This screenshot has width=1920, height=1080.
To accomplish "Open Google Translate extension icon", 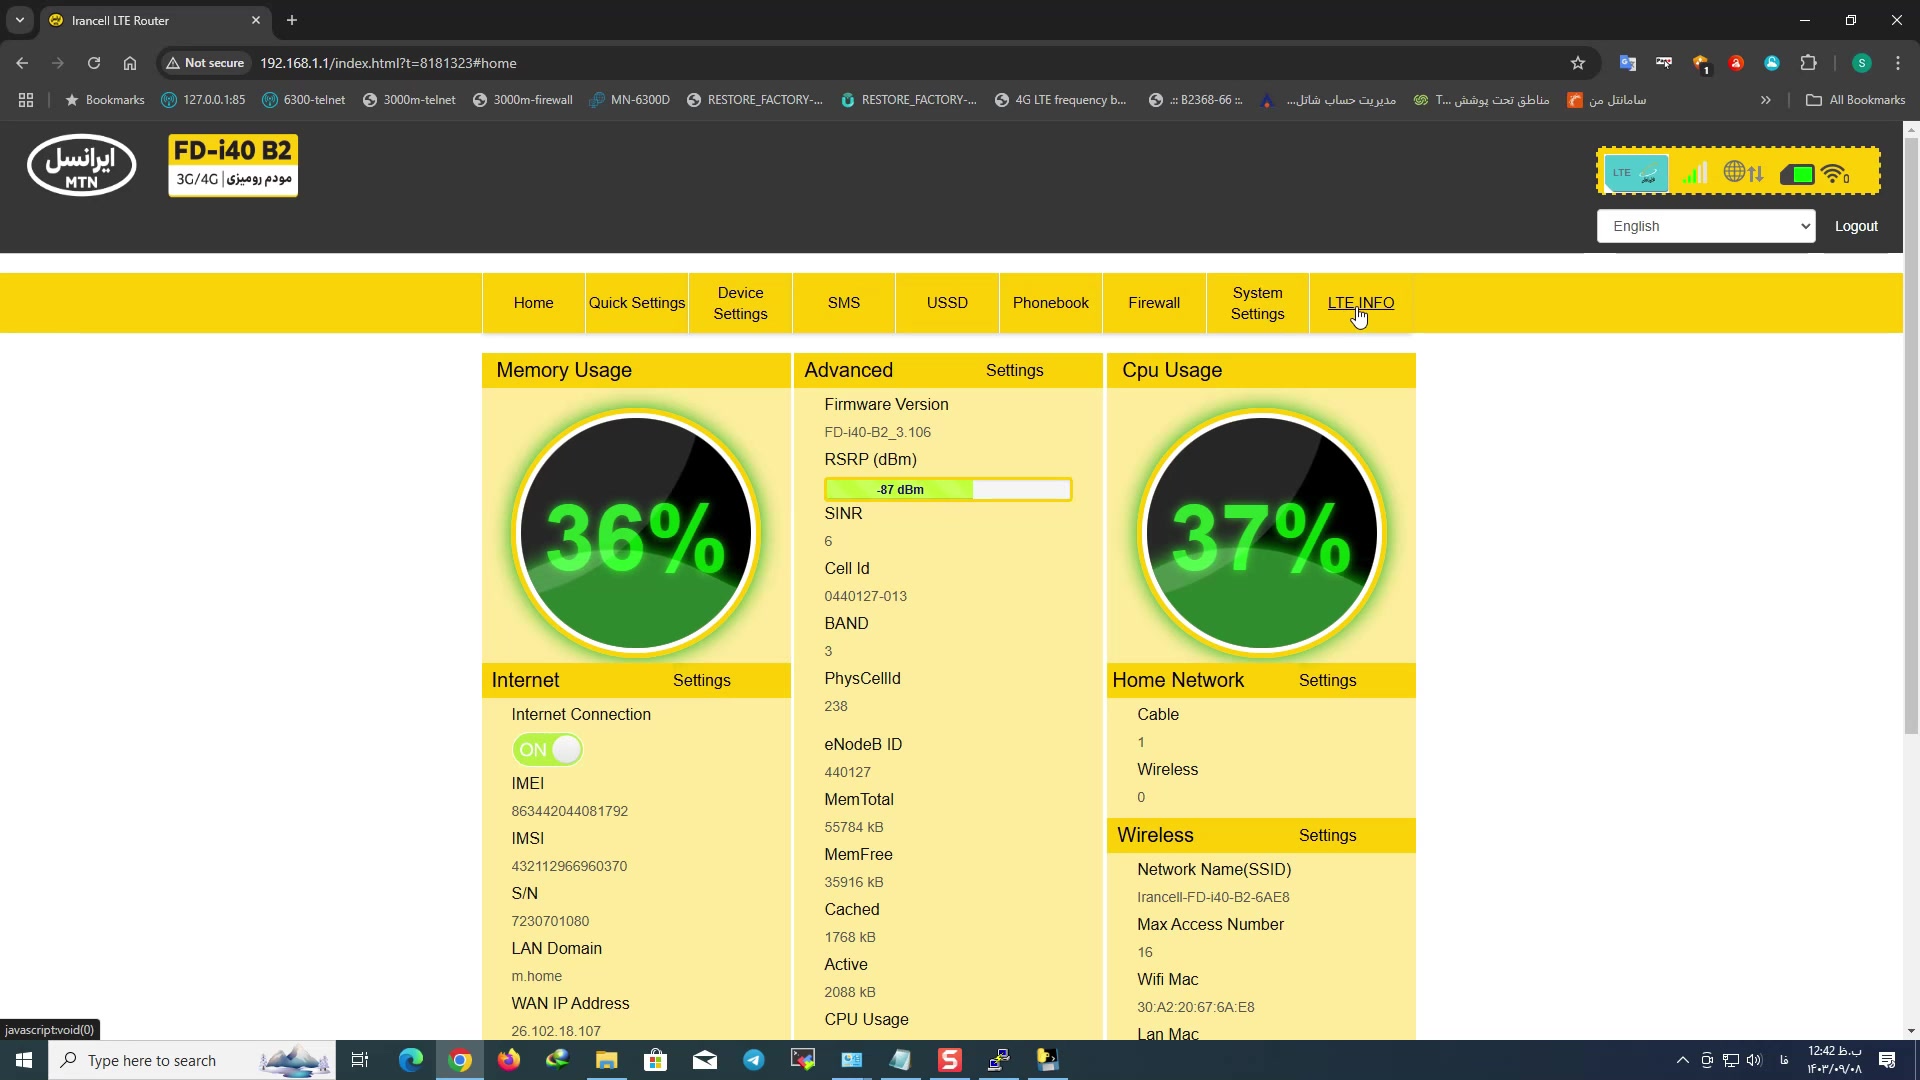I will 1628,63.
